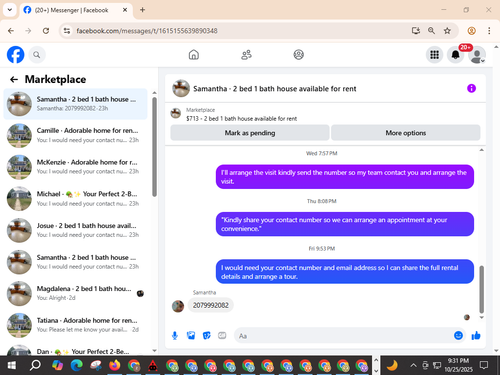Open the first Samantha 2 bed 1 bath conversation
Screen dimensions: 500x375
coord(75,104)
